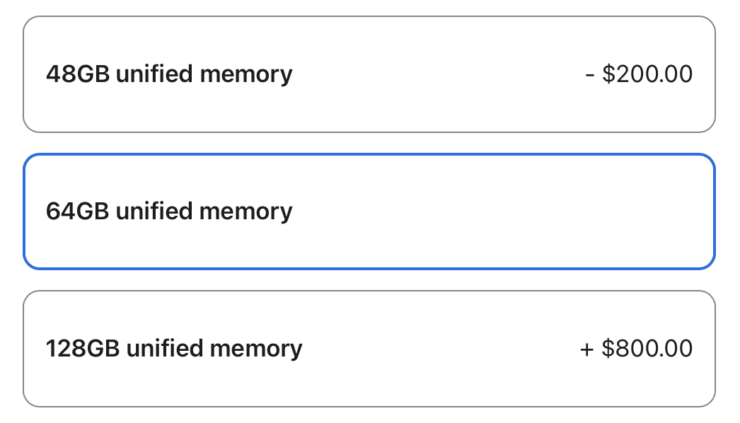Keep the currently selected 64GB memory
This screenshot has width=740, height=423.
pos(369,211)
